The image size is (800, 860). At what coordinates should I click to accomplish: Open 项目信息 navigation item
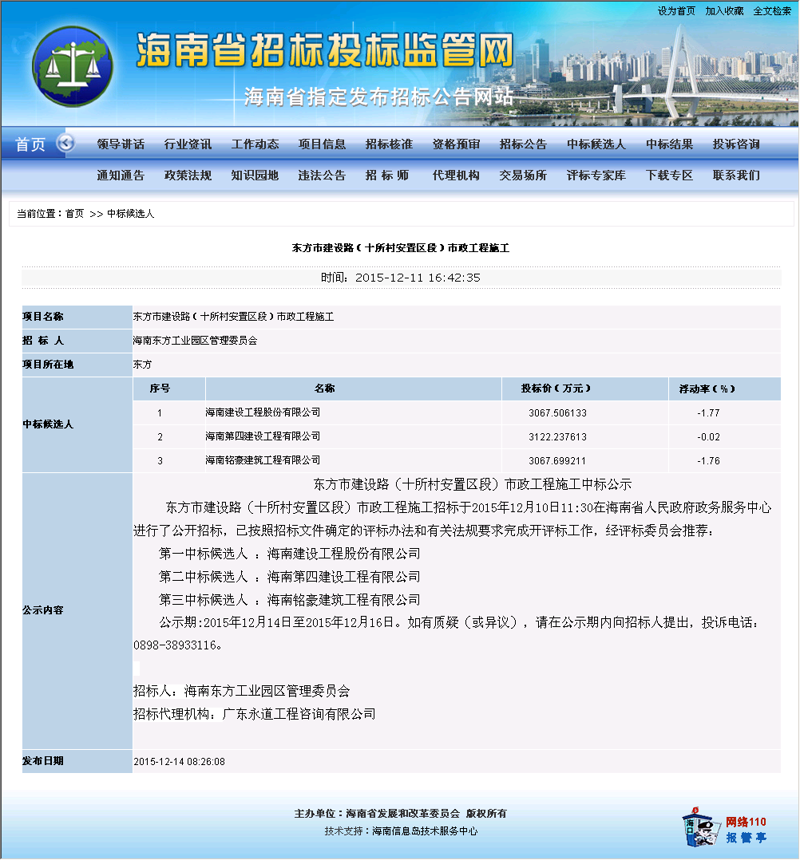click(322, 144)
